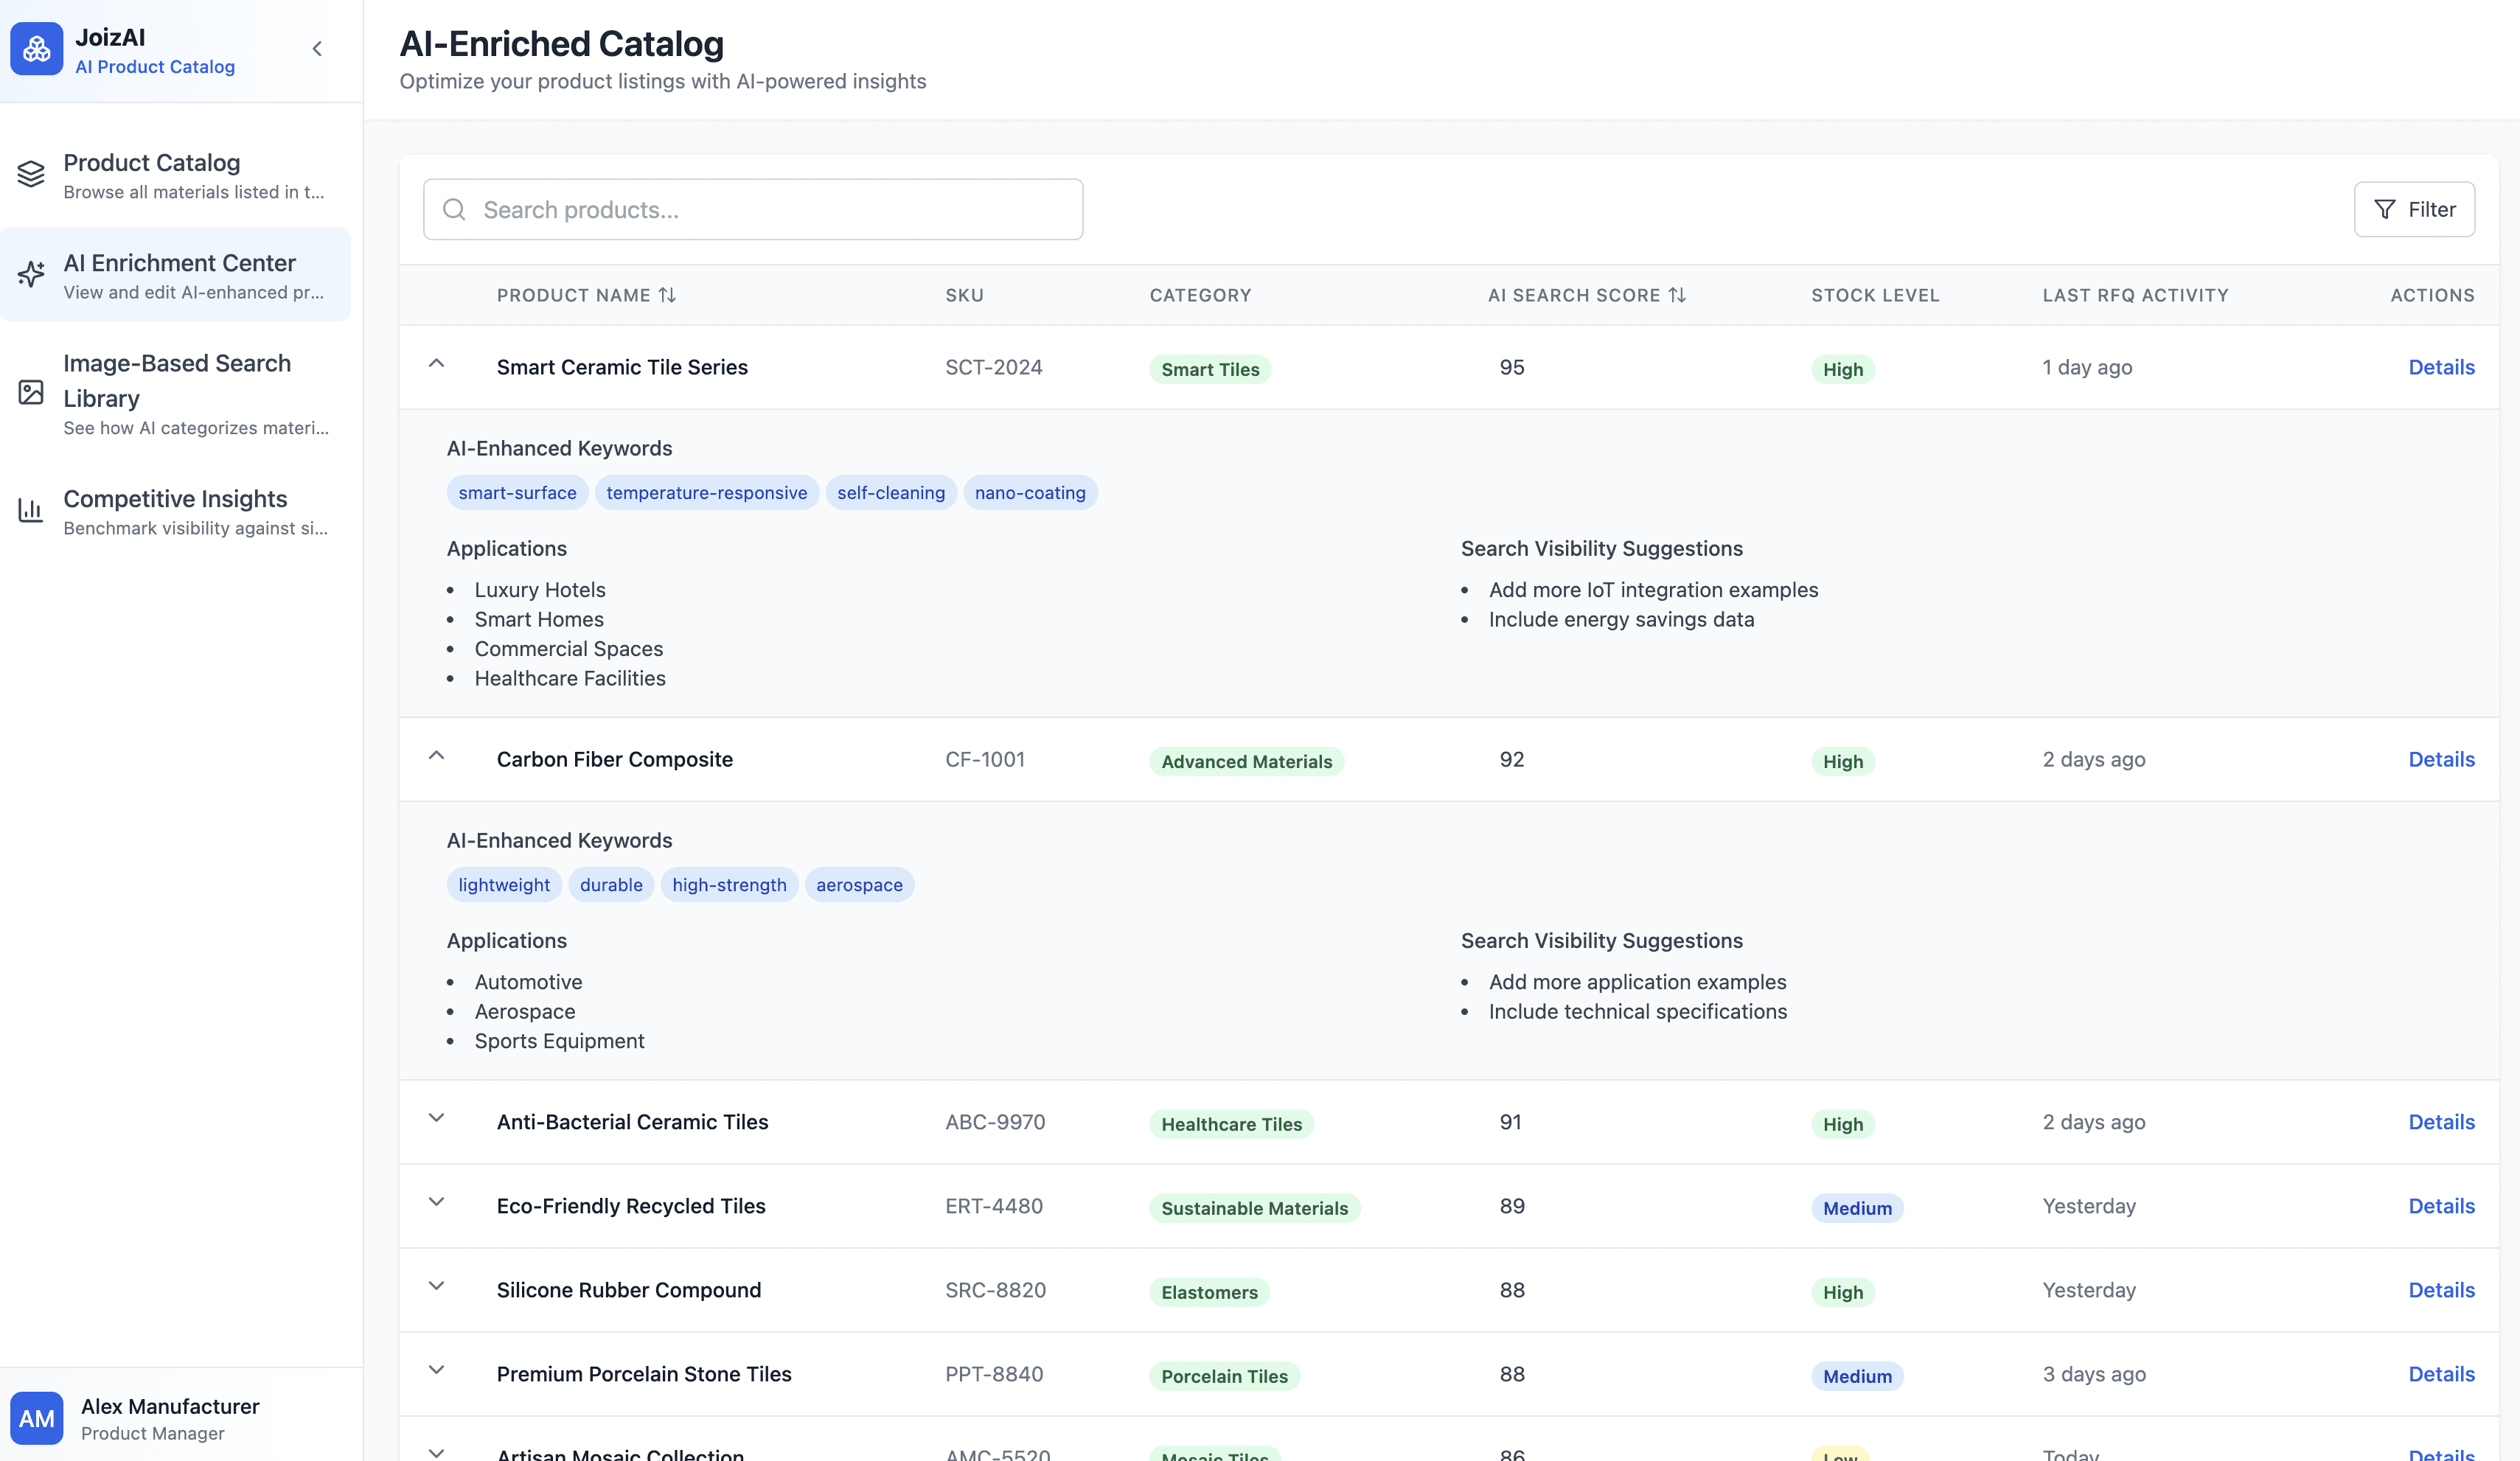Click the AI Enrichment Center sparkle icon
Screen dimensions: 2520x1461
click(x=31, y=274)
